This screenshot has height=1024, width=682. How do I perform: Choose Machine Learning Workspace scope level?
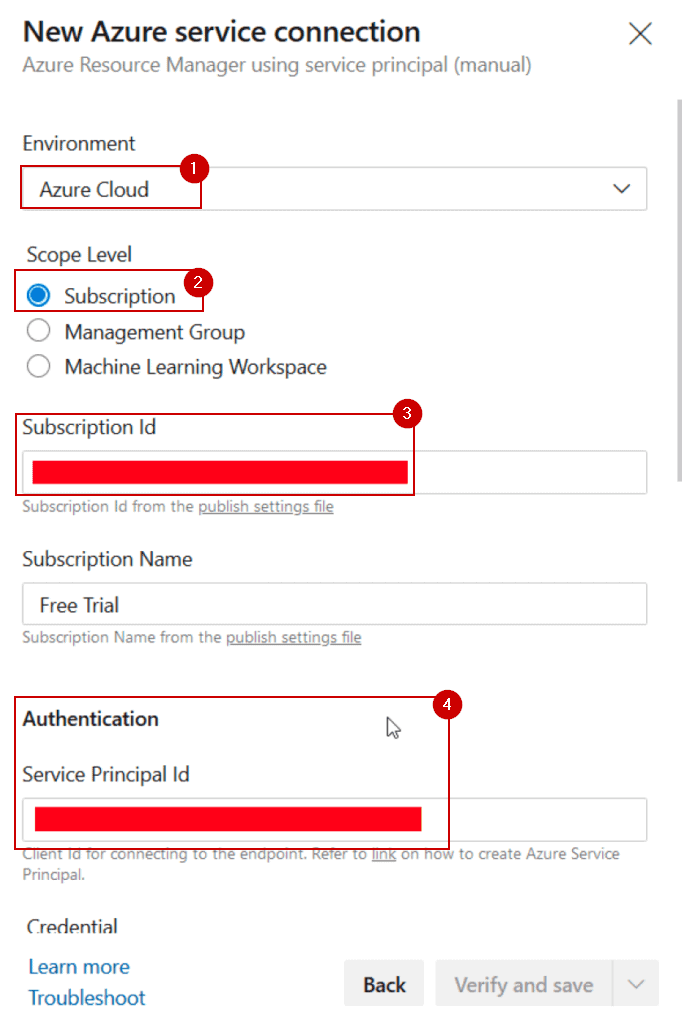39,366
